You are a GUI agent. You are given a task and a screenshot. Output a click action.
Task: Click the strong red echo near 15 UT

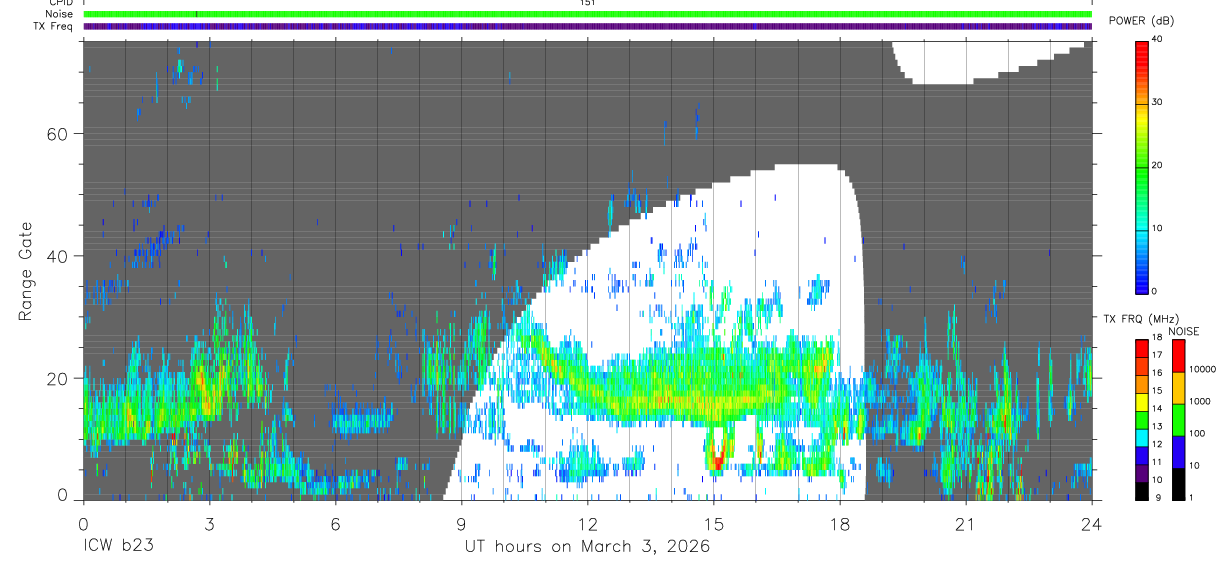tap(717, 461)
